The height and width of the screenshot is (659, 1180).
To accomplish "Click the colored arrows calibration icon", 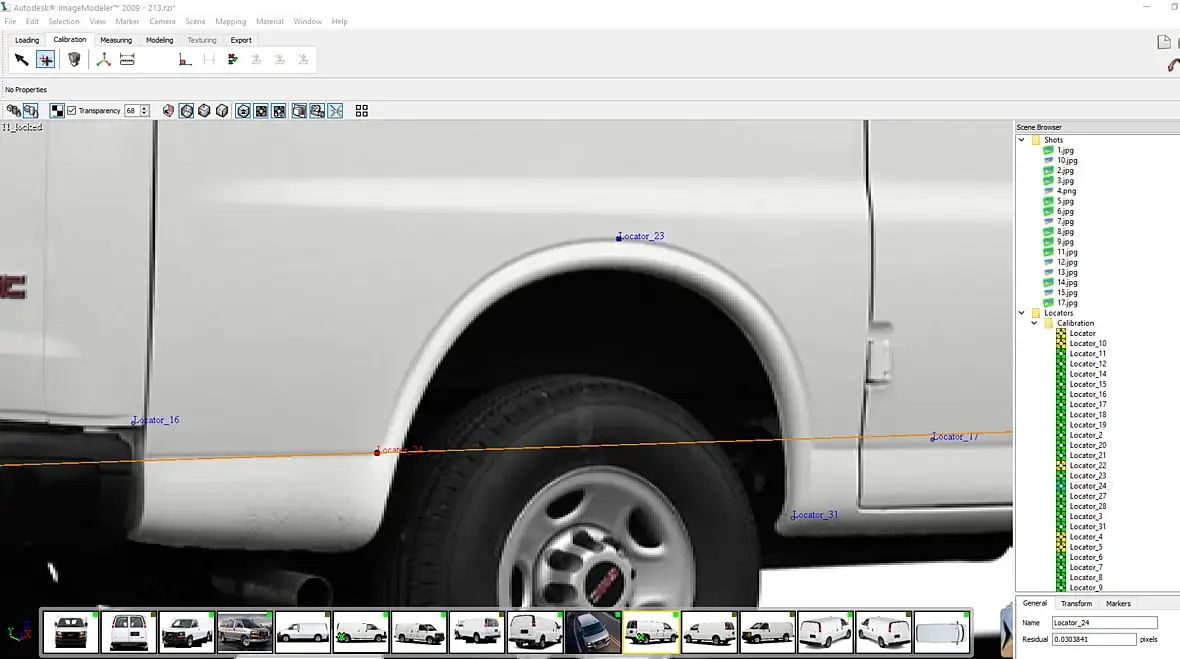I will click(233, 59).
